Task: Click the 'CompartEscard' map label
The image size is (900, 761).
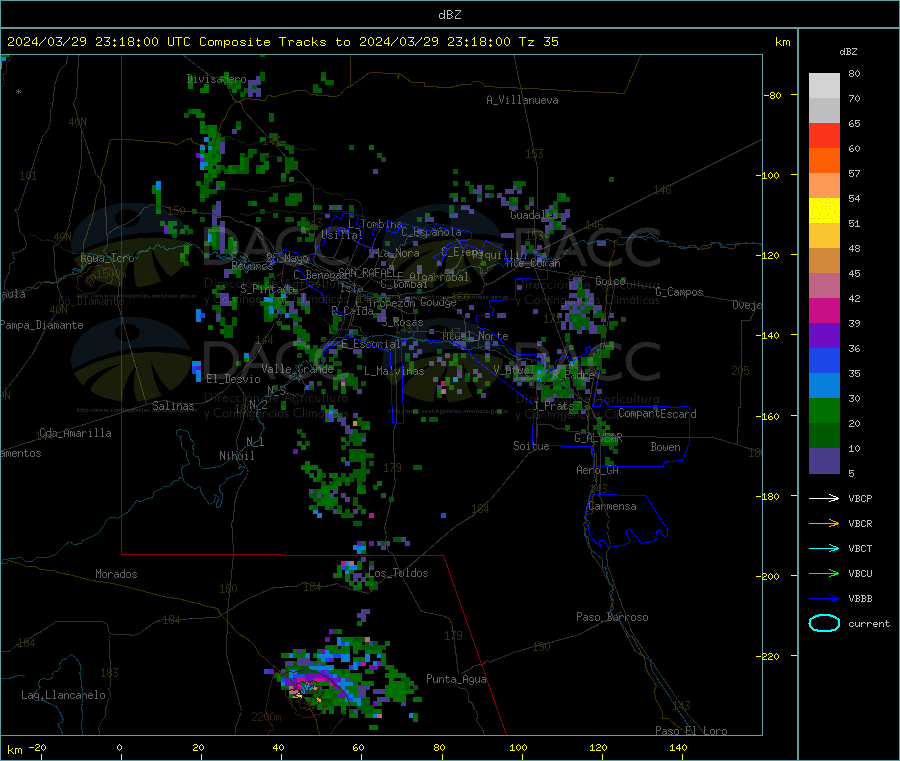Action: pyautogui.click(x=657, y=414)
